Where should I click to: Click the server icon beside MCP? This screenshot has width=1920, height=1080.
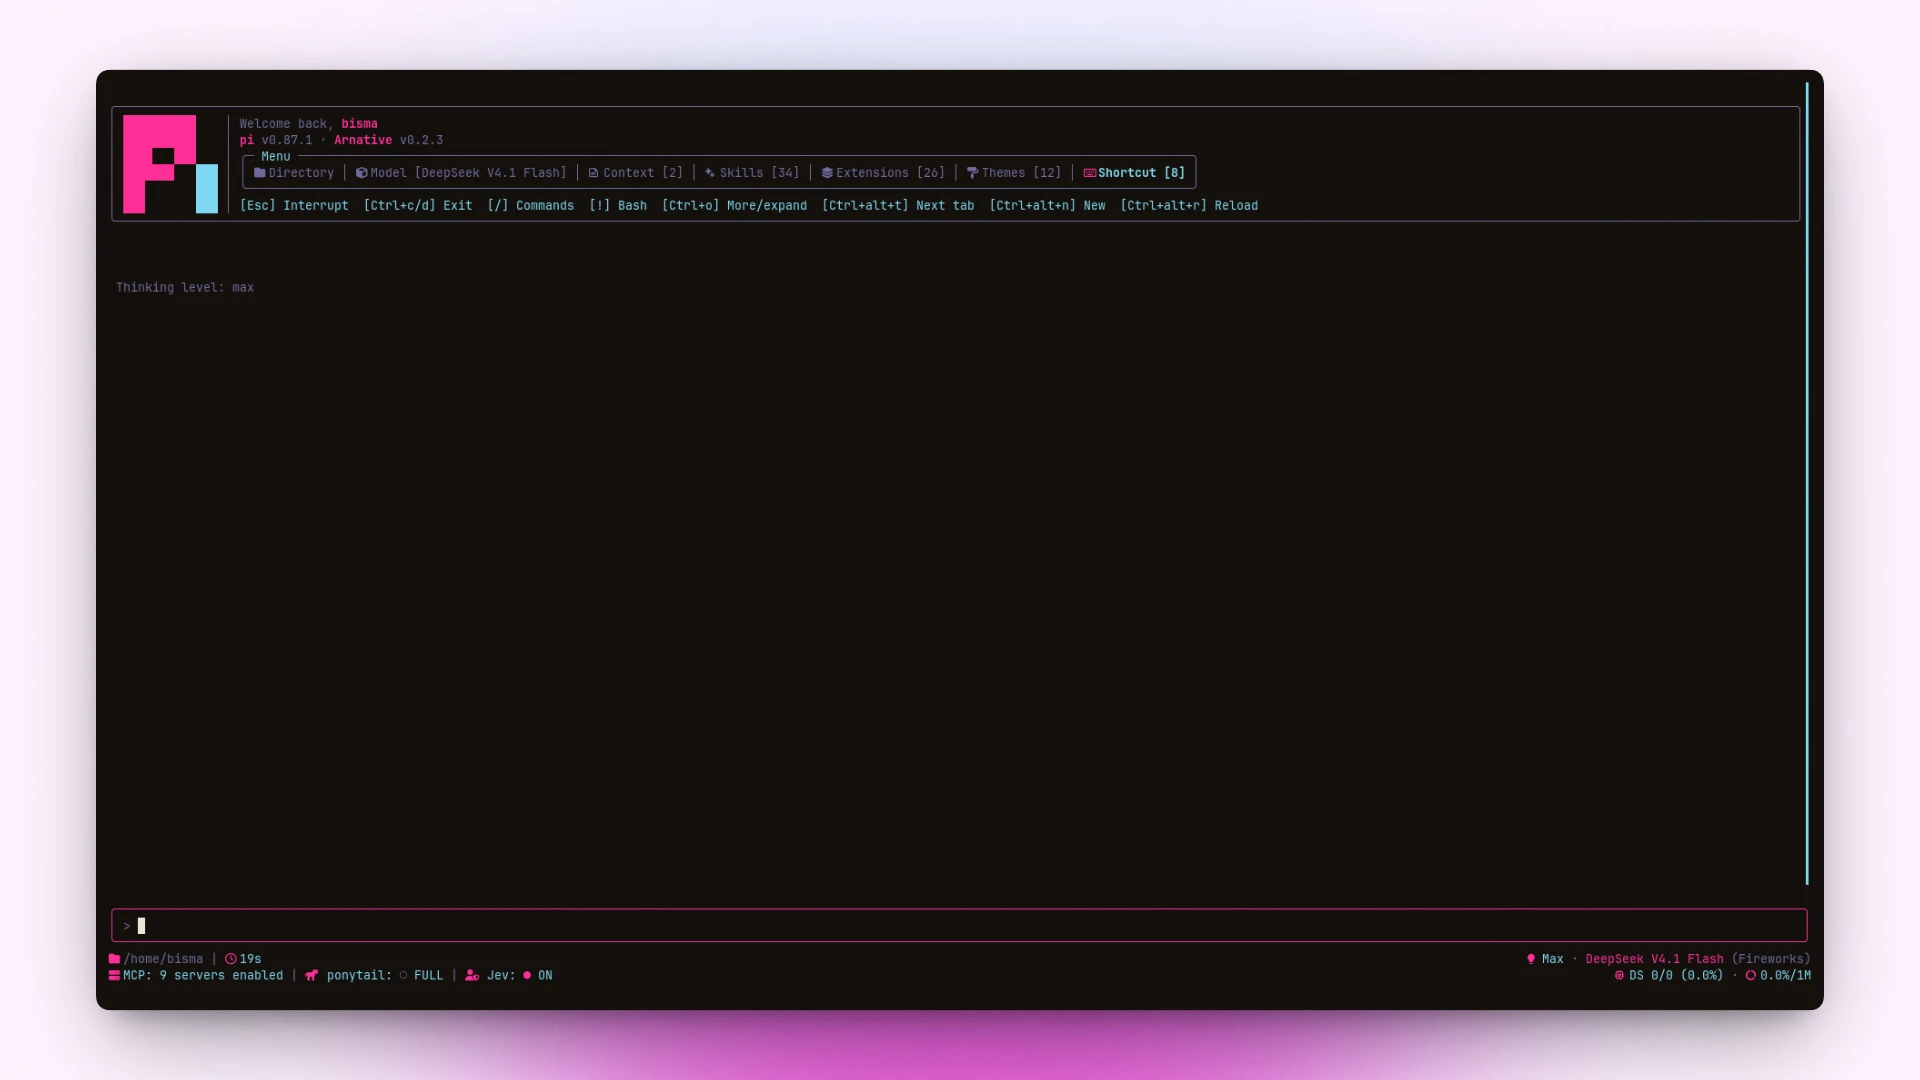(114, 975)
